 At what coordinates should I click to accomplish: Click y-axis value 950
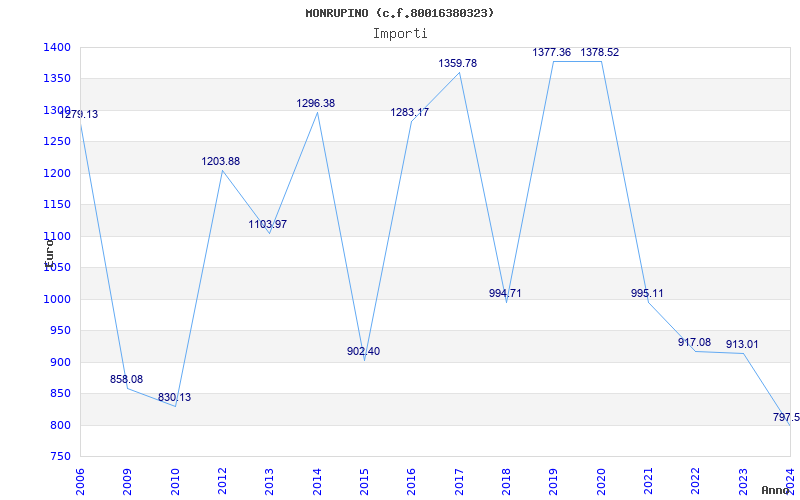pos(60,331)
